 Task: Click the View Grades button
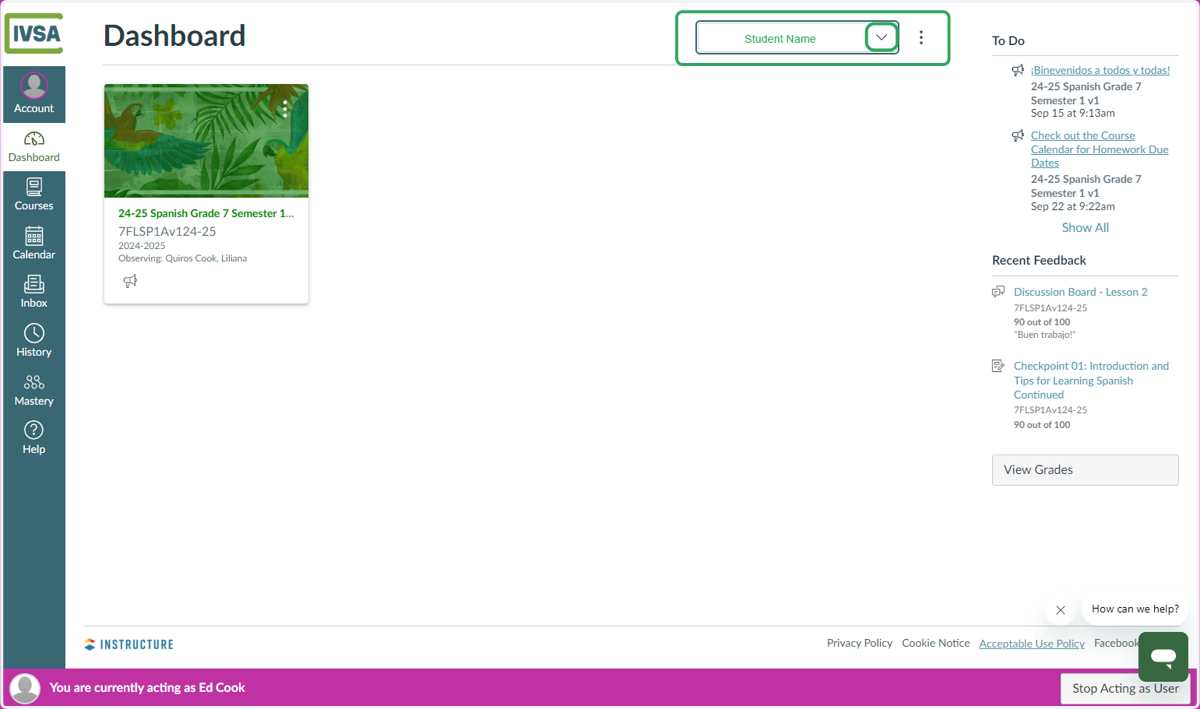coord(1085,470)
